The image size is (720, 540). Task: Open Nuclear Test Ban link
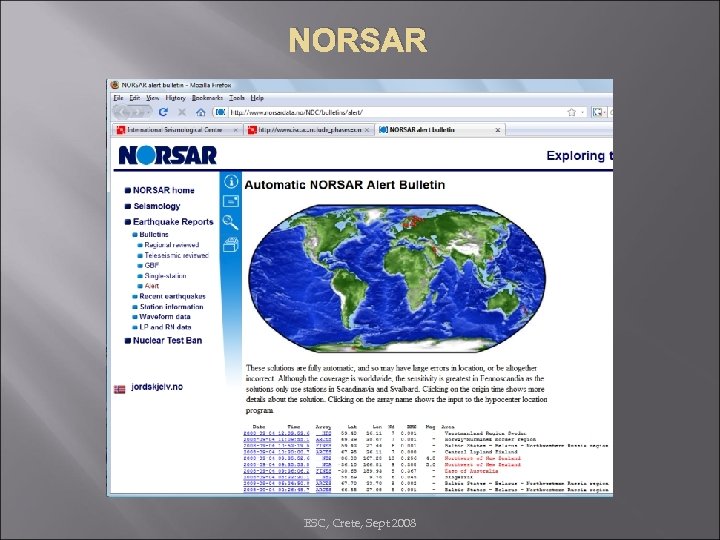tap(167, 341)
